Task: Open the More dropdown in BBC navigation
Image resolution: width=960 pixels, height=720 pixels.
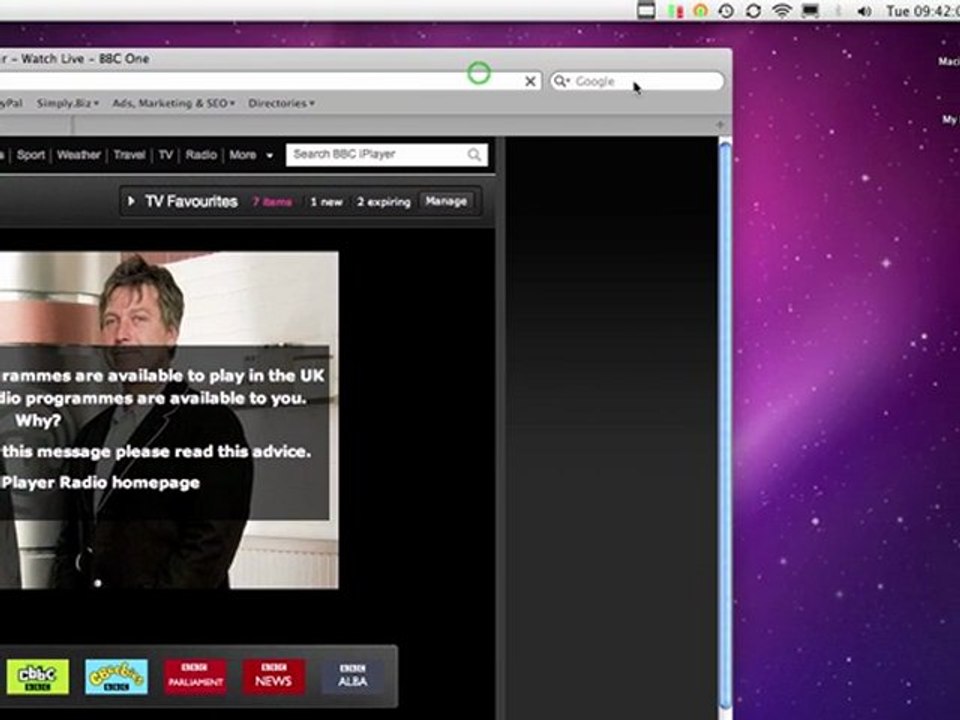Action: pyautogui.click(x=251, y=155)
